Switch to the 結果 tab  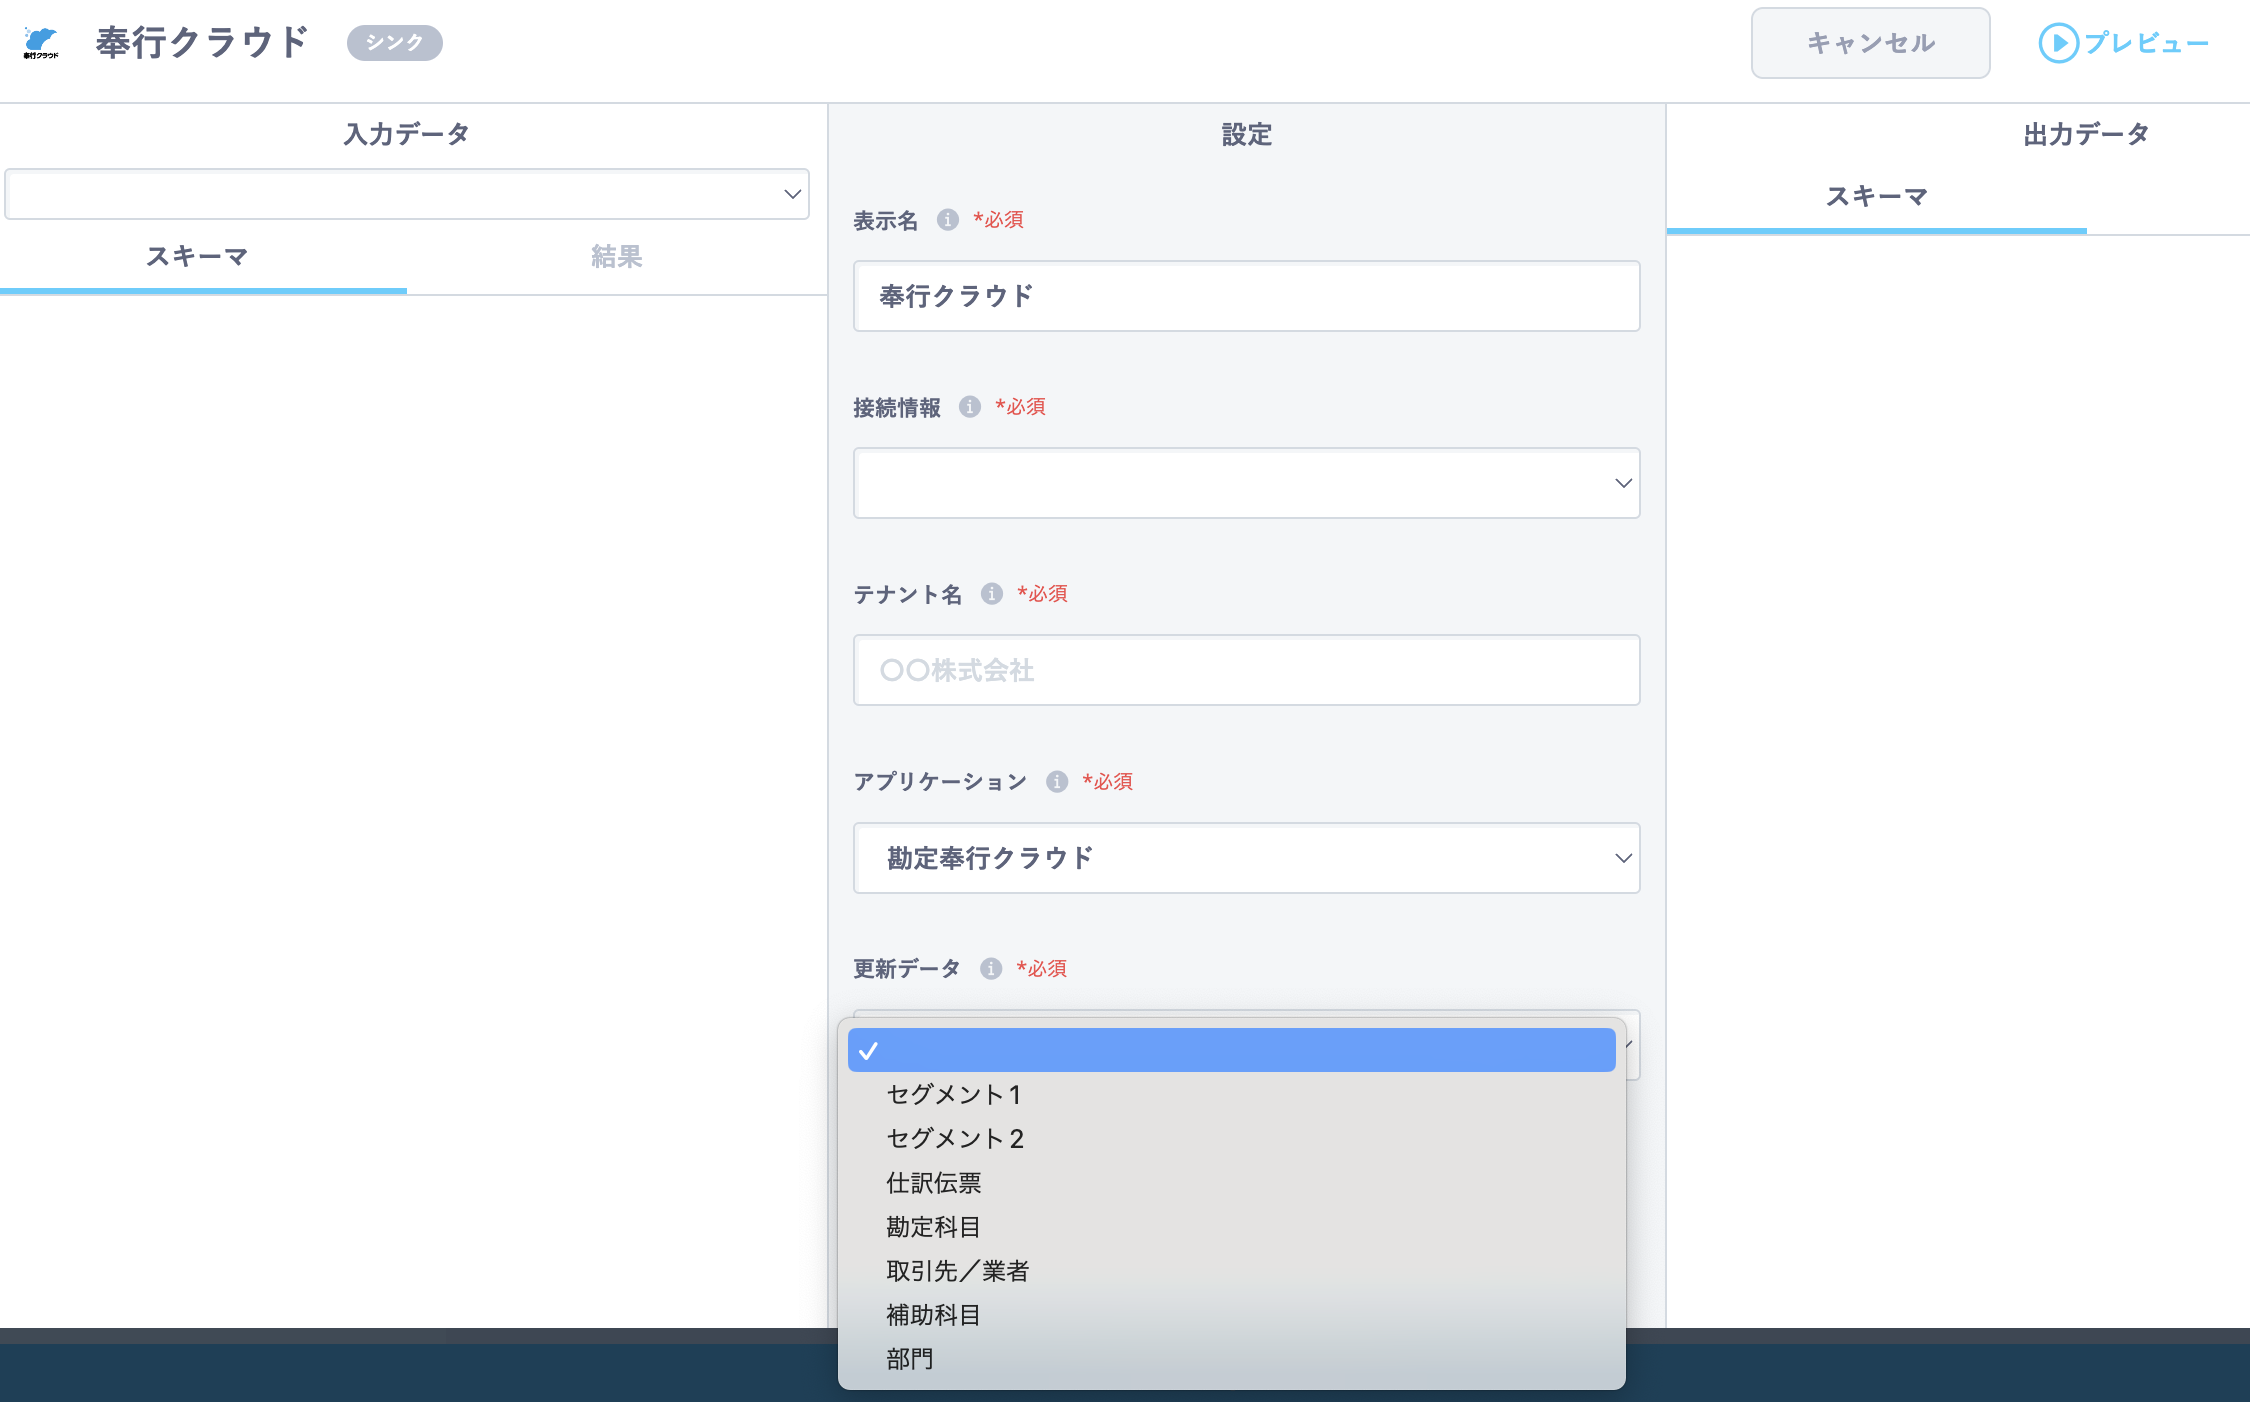[x=616, y=257]
